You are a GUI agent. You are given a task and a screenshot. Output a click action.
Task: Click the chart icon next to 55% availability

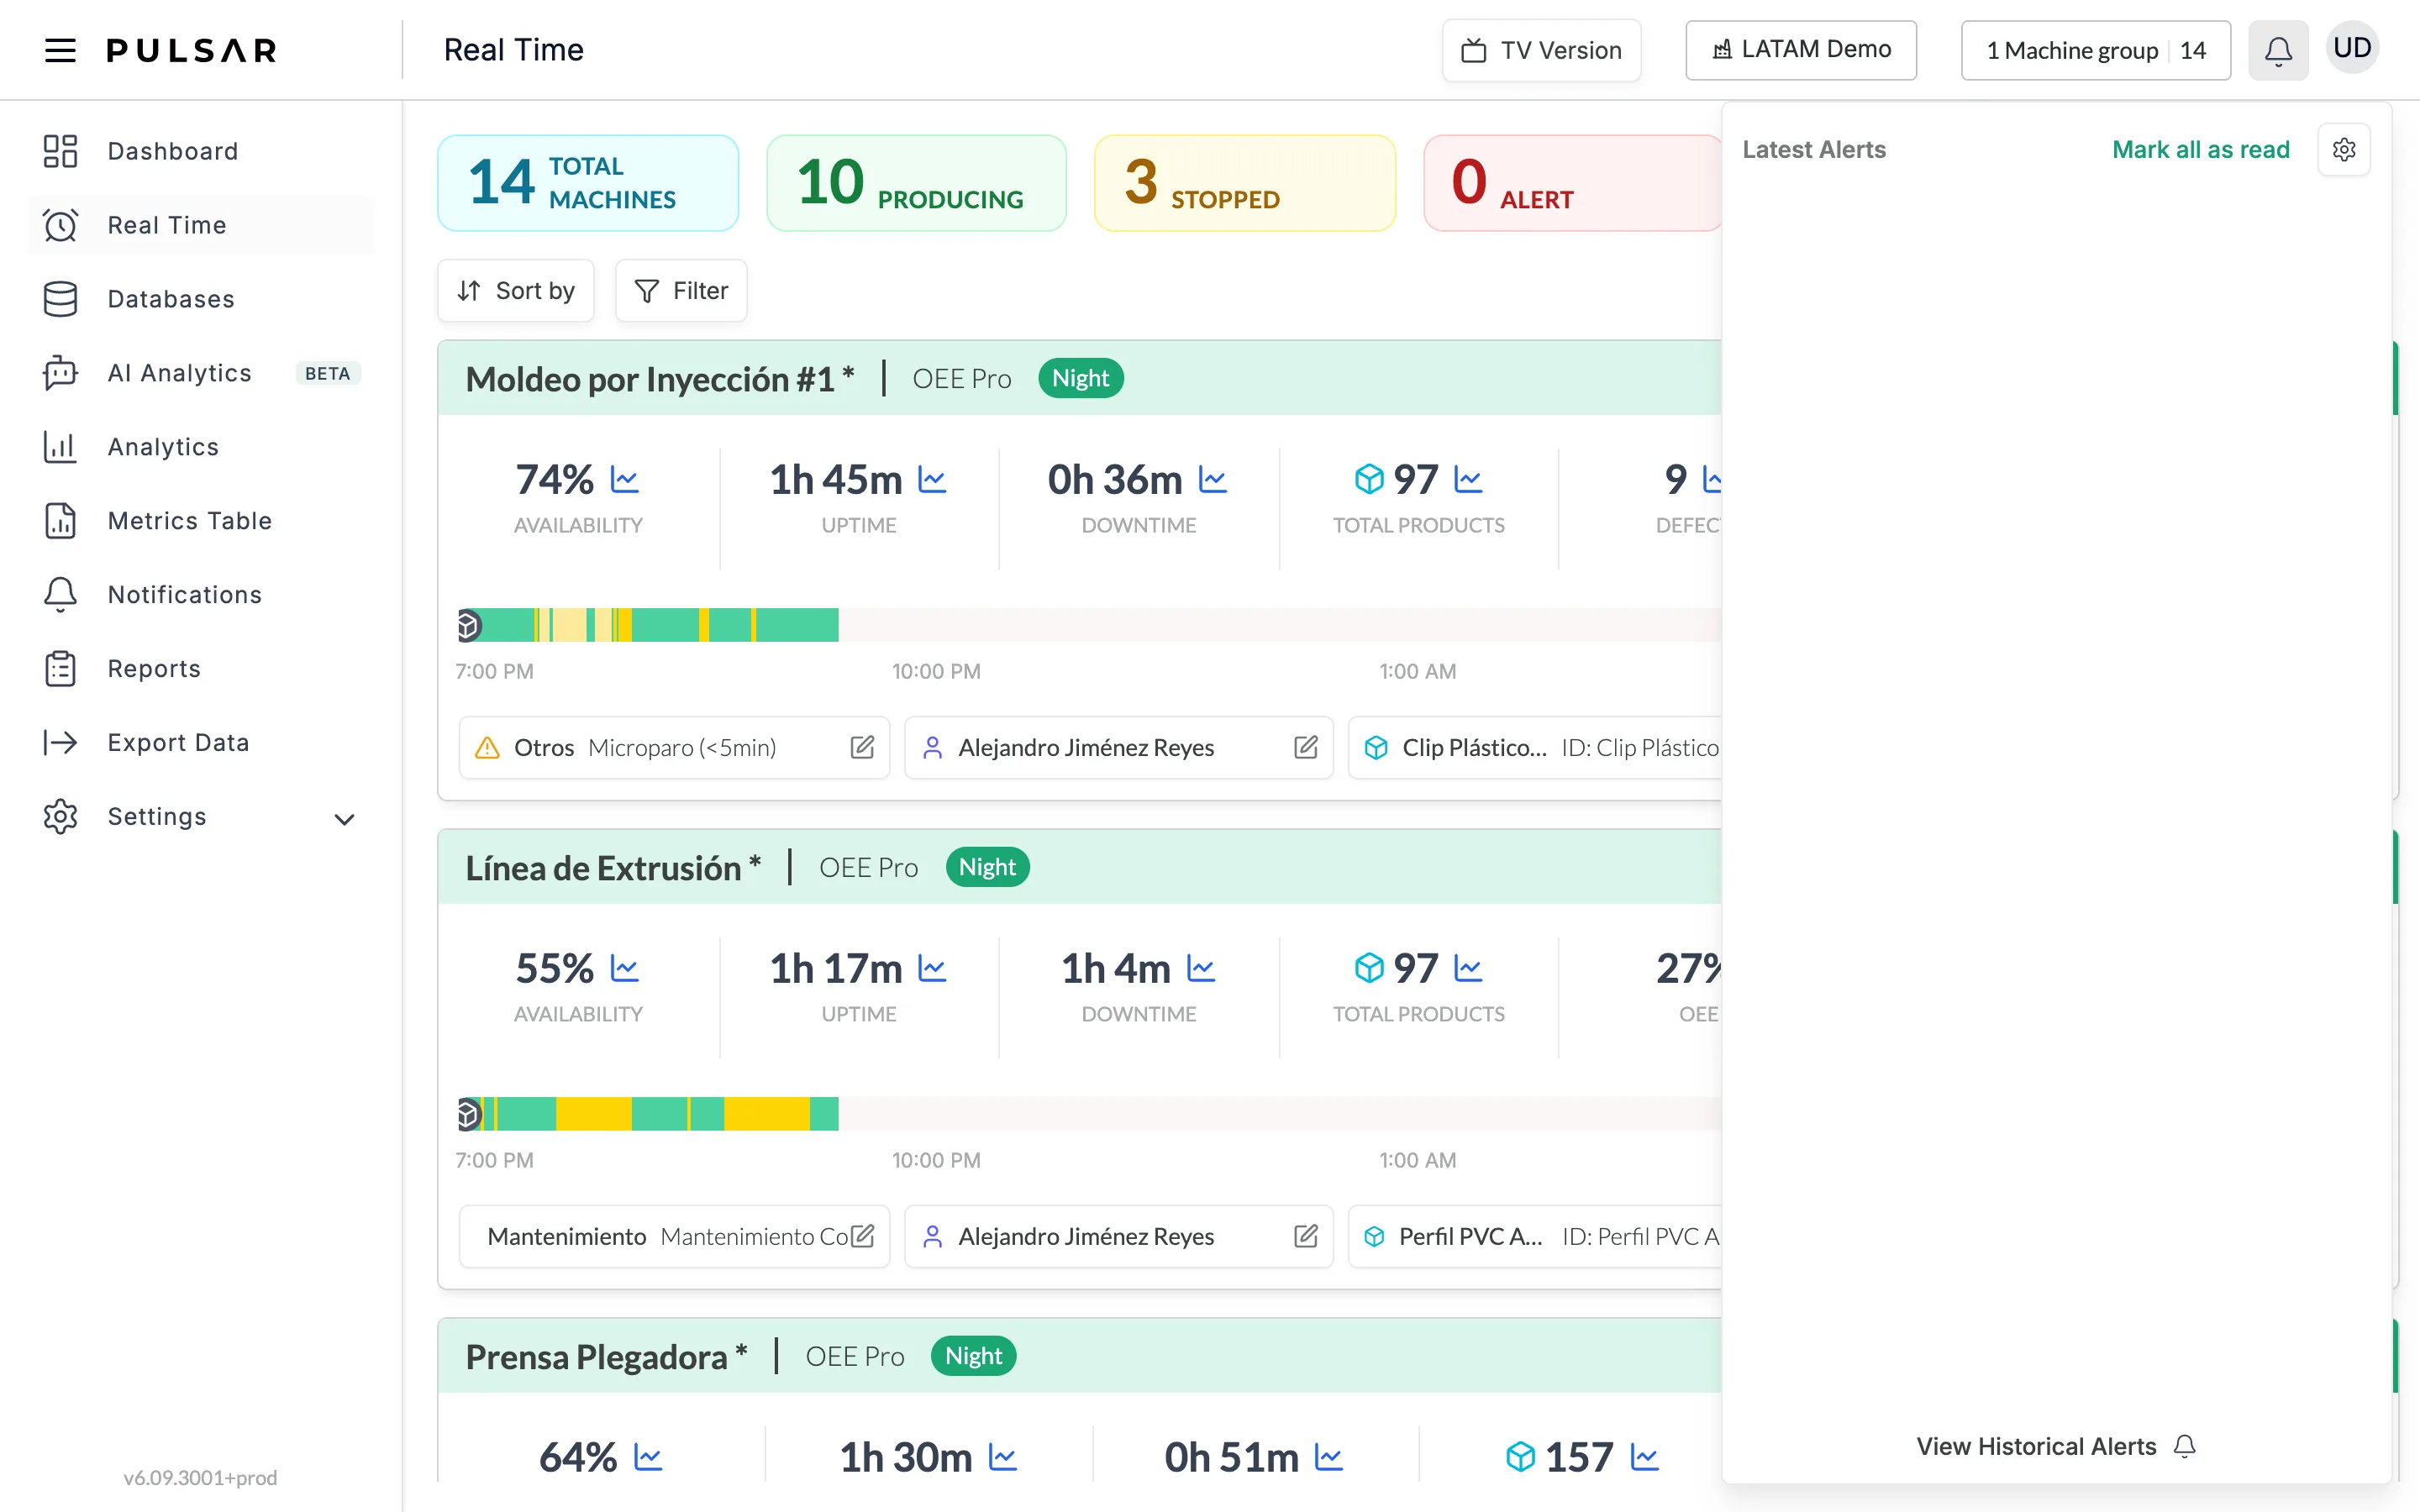pos(625,969)
